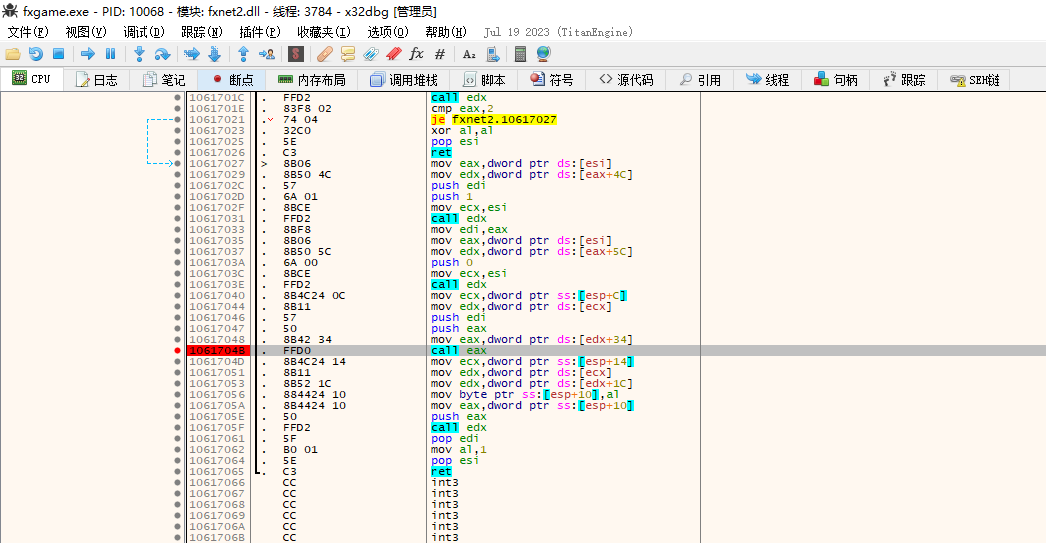Open the Bookmarks red icon
This screenshot has width=1046, height=543.
pos(394,54)
